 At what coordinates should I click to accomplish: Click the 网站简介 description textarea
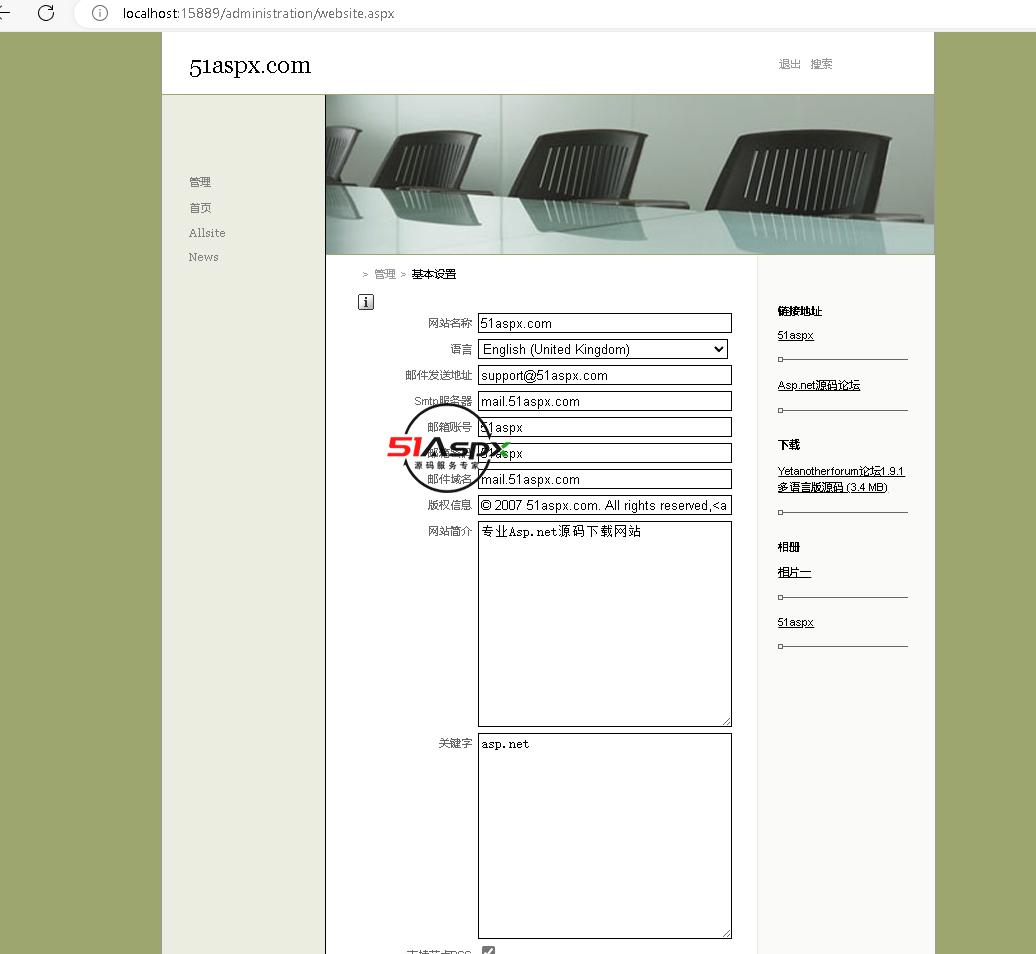(x=605, y=624)
